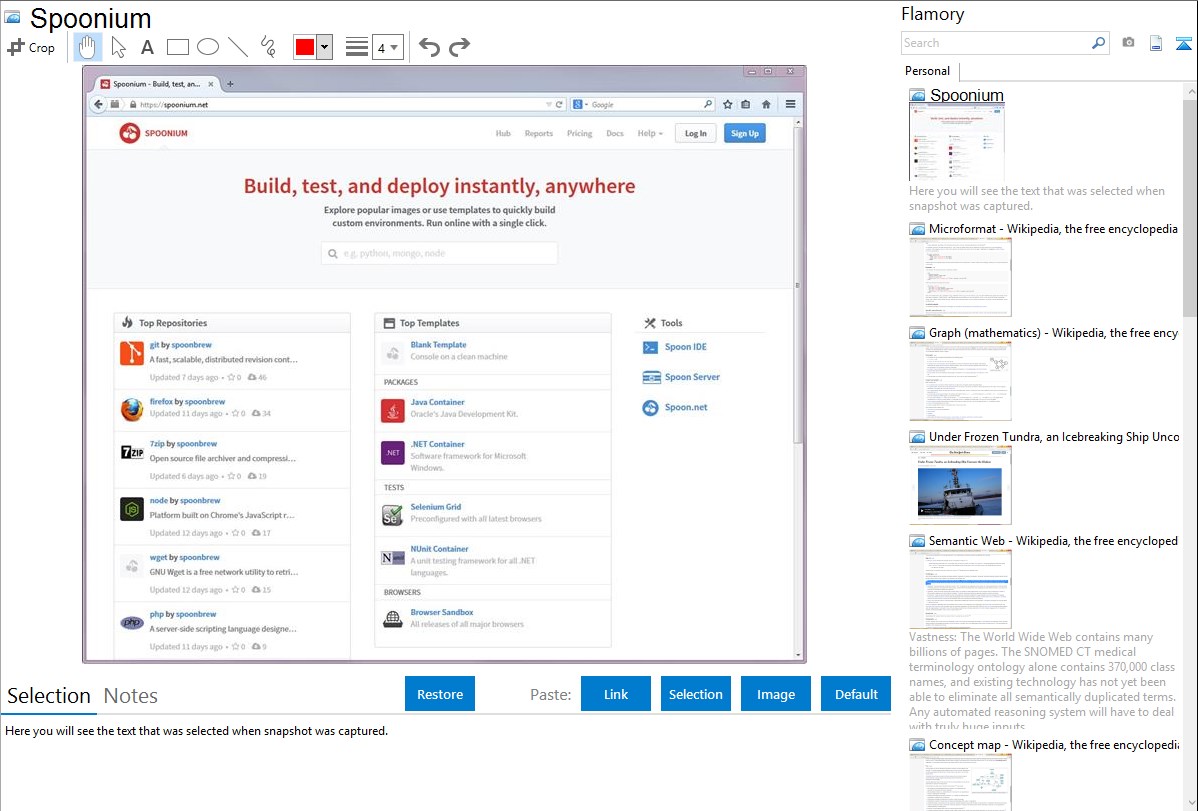Activate the hand pan tool
Screen dimensions: 1198x811
pos(87,47)
